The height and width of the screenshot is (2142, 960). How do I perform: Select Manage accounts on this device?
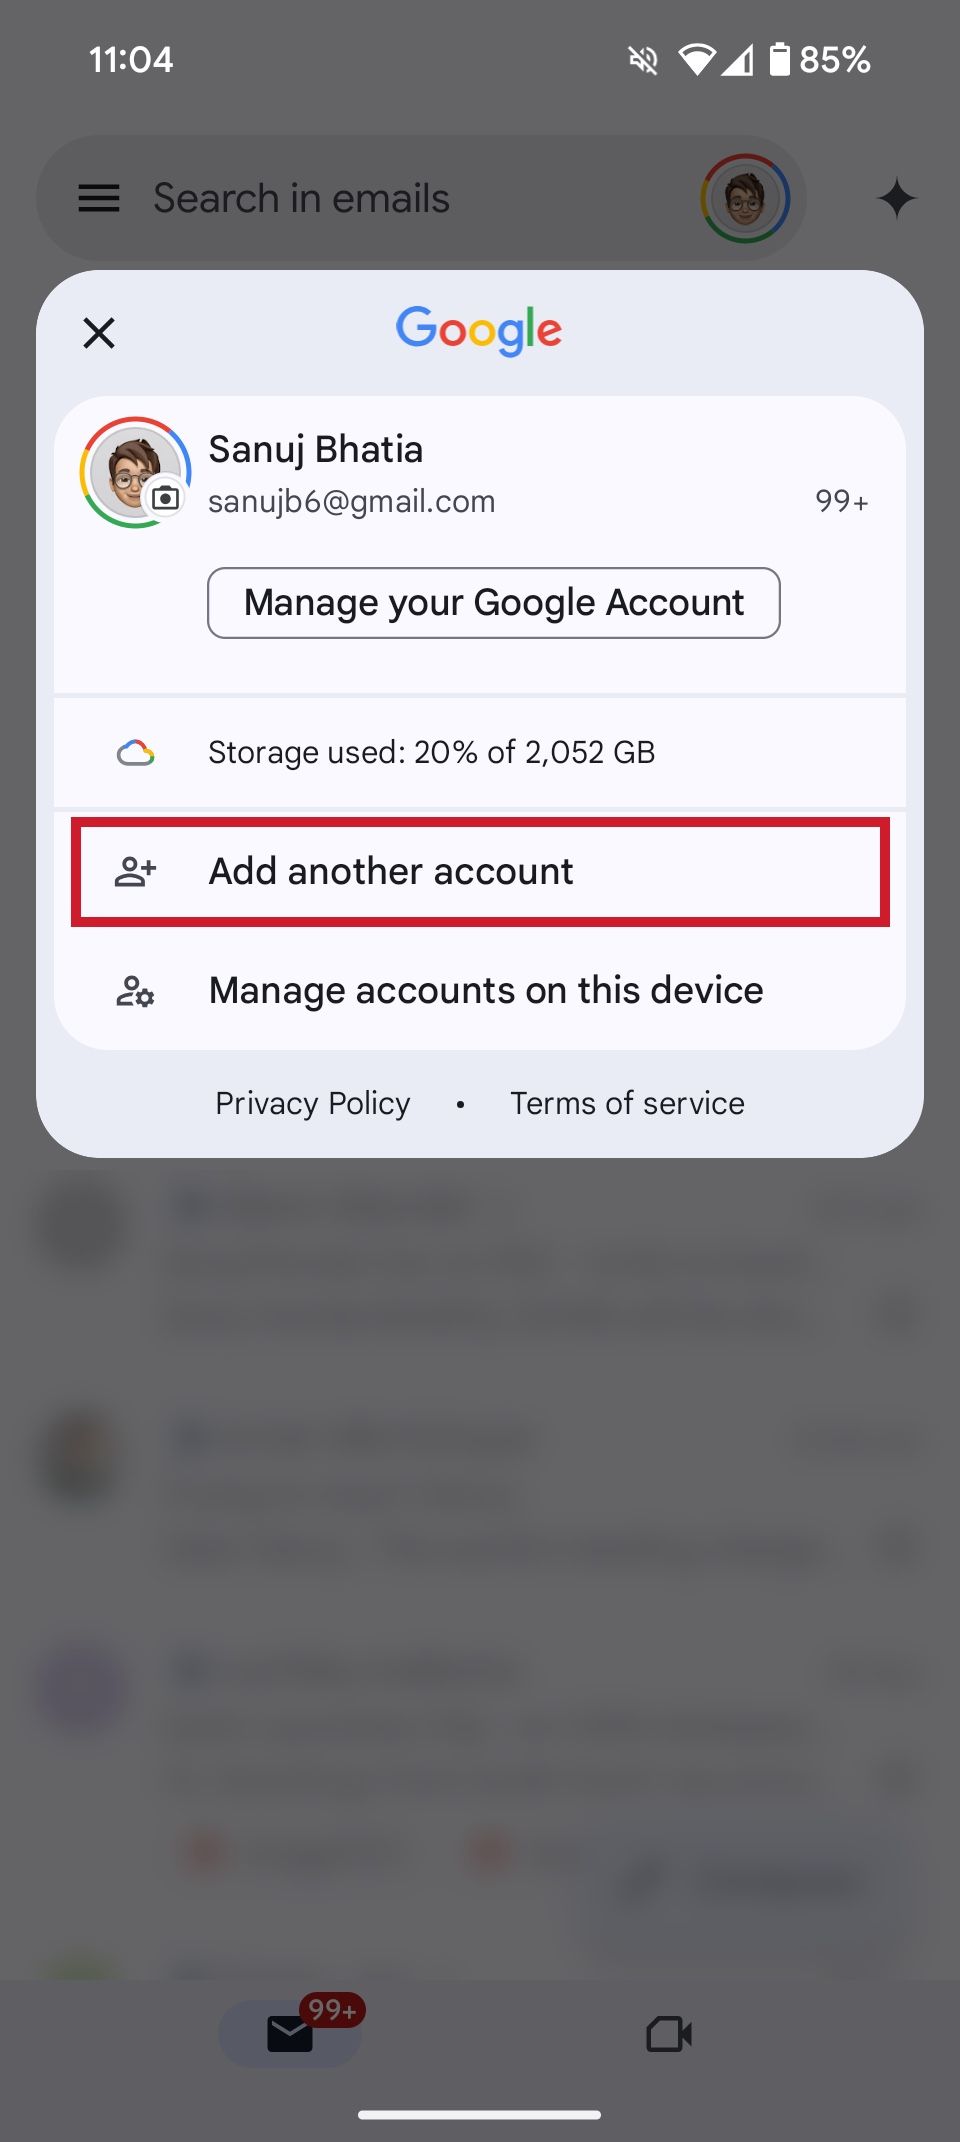click(485, 990)
